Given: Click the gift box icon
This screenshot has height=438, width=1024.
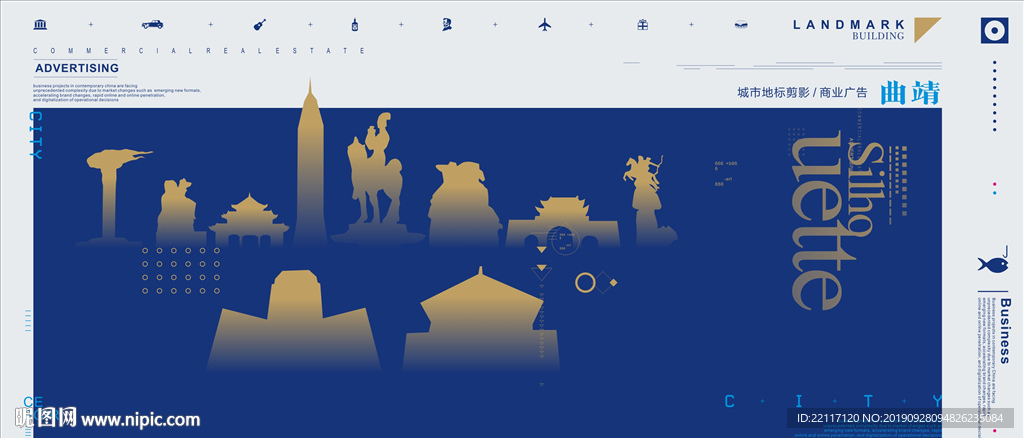Looking at the screenshot, I should (643, 25).
